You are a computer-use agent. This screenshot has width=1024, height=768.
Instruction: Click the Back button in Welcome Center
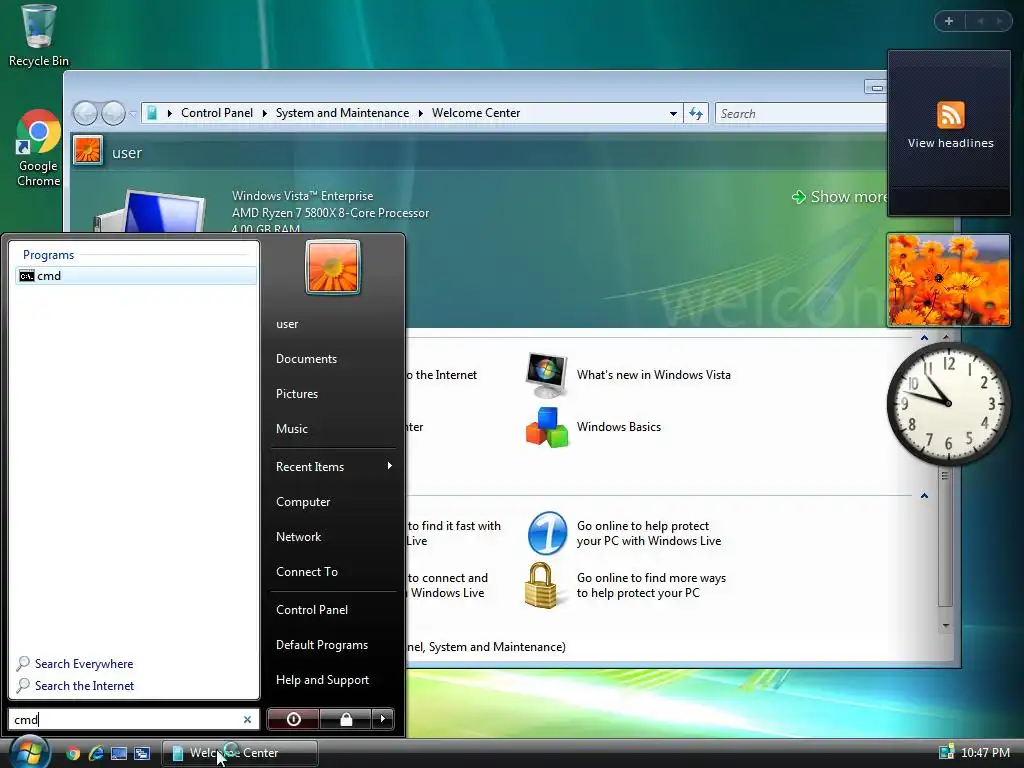click(x=85, y=114)
